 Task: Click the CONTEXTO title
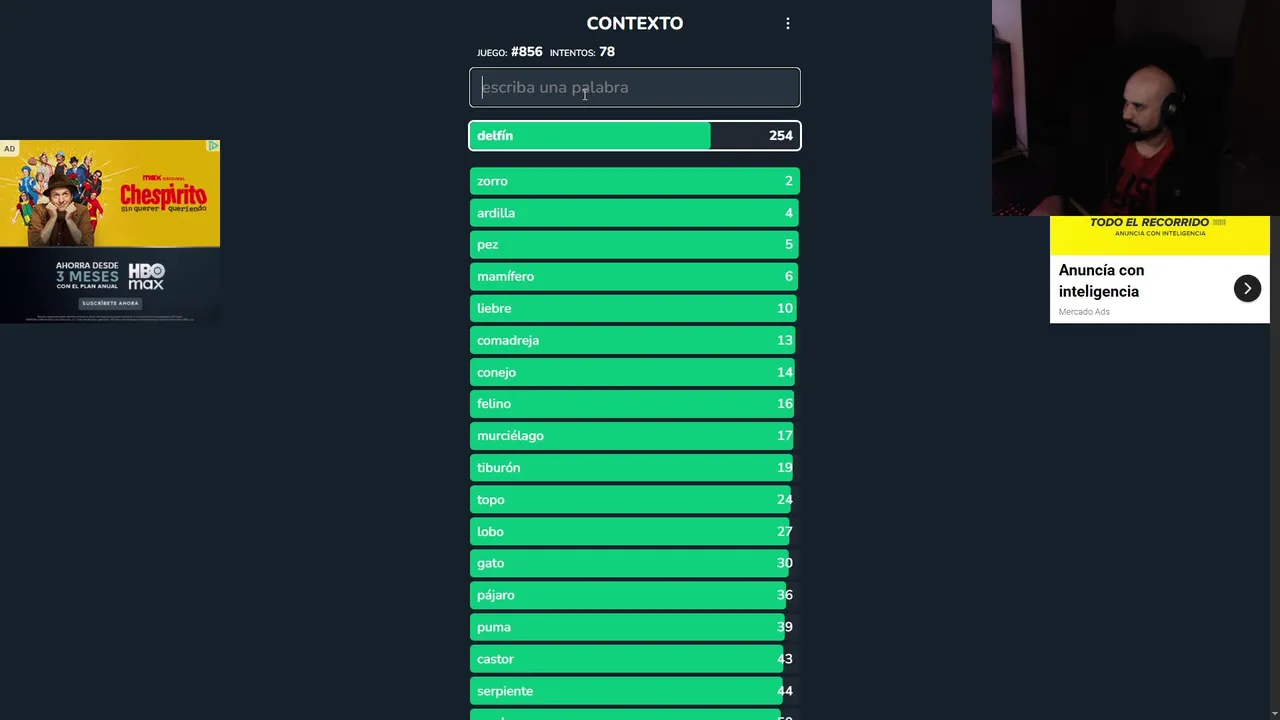[634, 23]
